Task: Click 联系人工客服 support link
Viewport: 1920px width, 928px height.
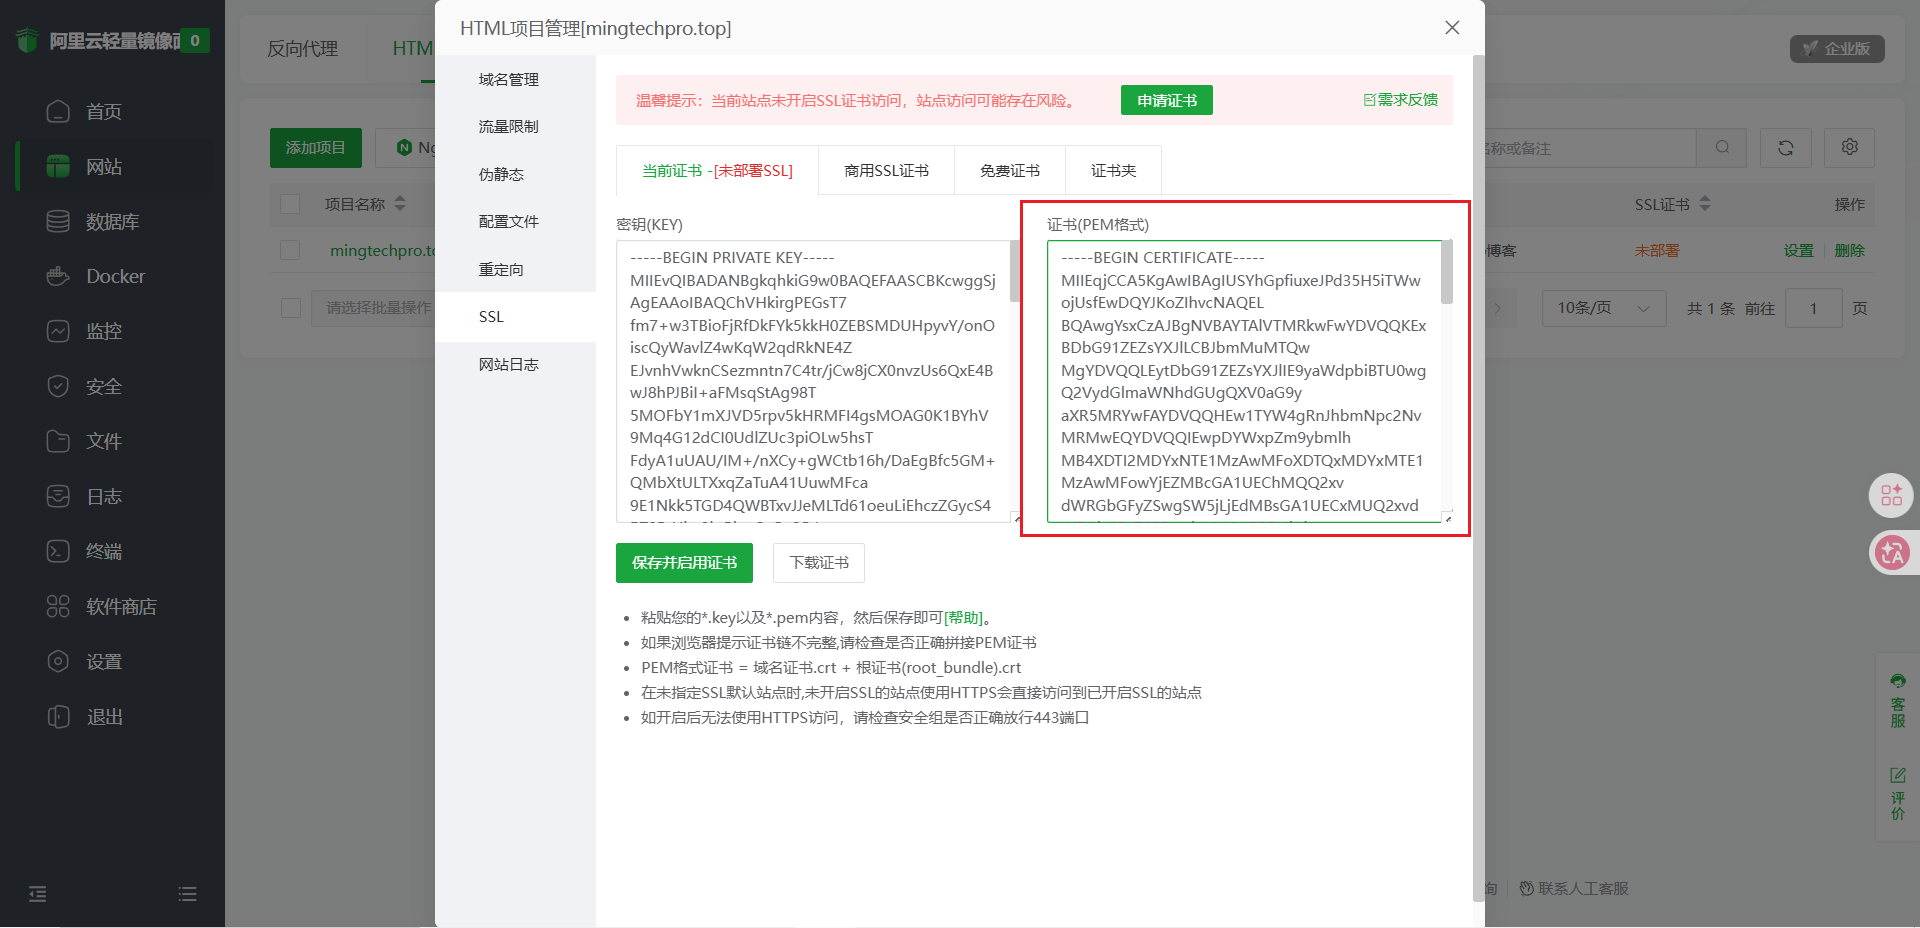Action: tap(1574, 888)
